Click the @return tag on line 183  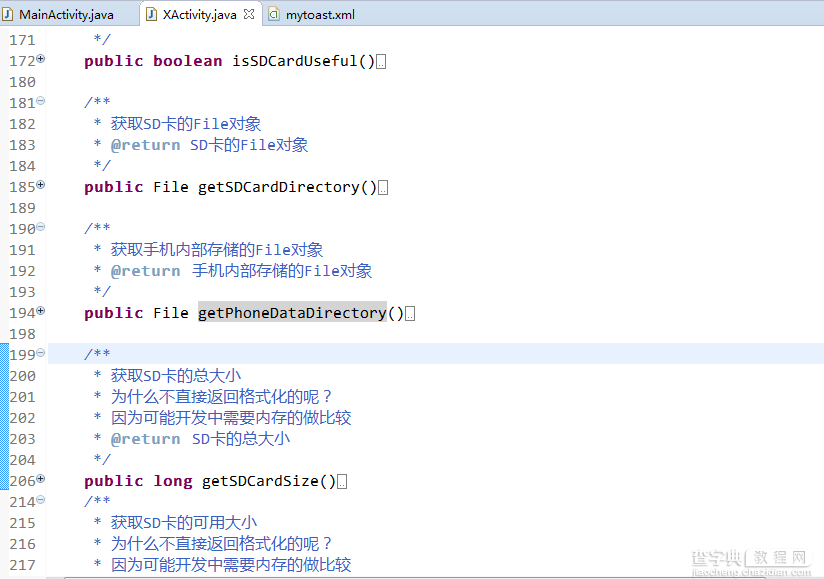pyautogui.click(x=146, y=145)
